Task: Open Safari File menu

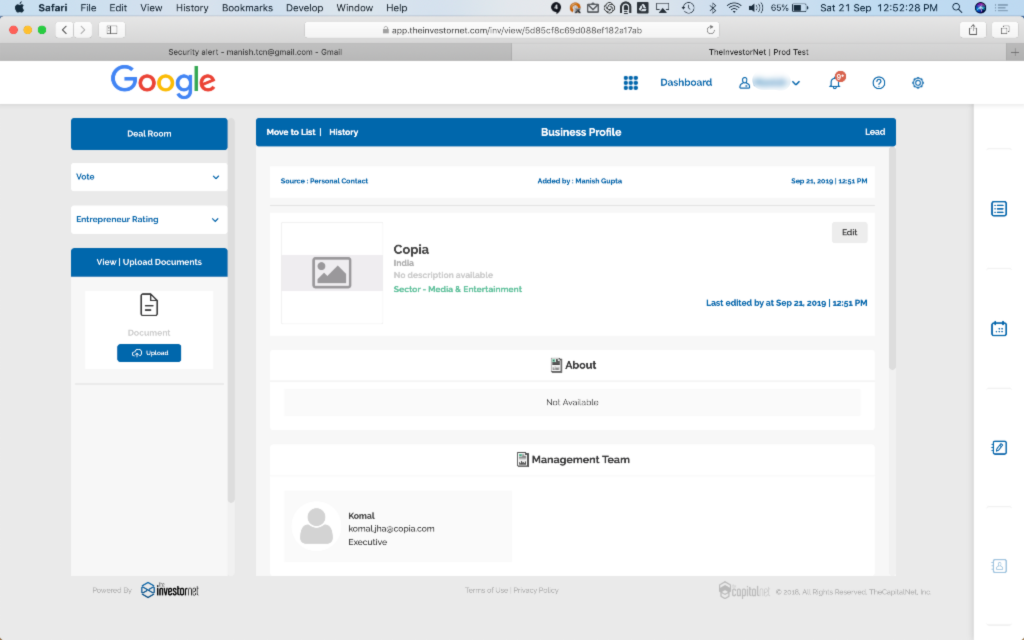Action: click(x=88, y=8)
